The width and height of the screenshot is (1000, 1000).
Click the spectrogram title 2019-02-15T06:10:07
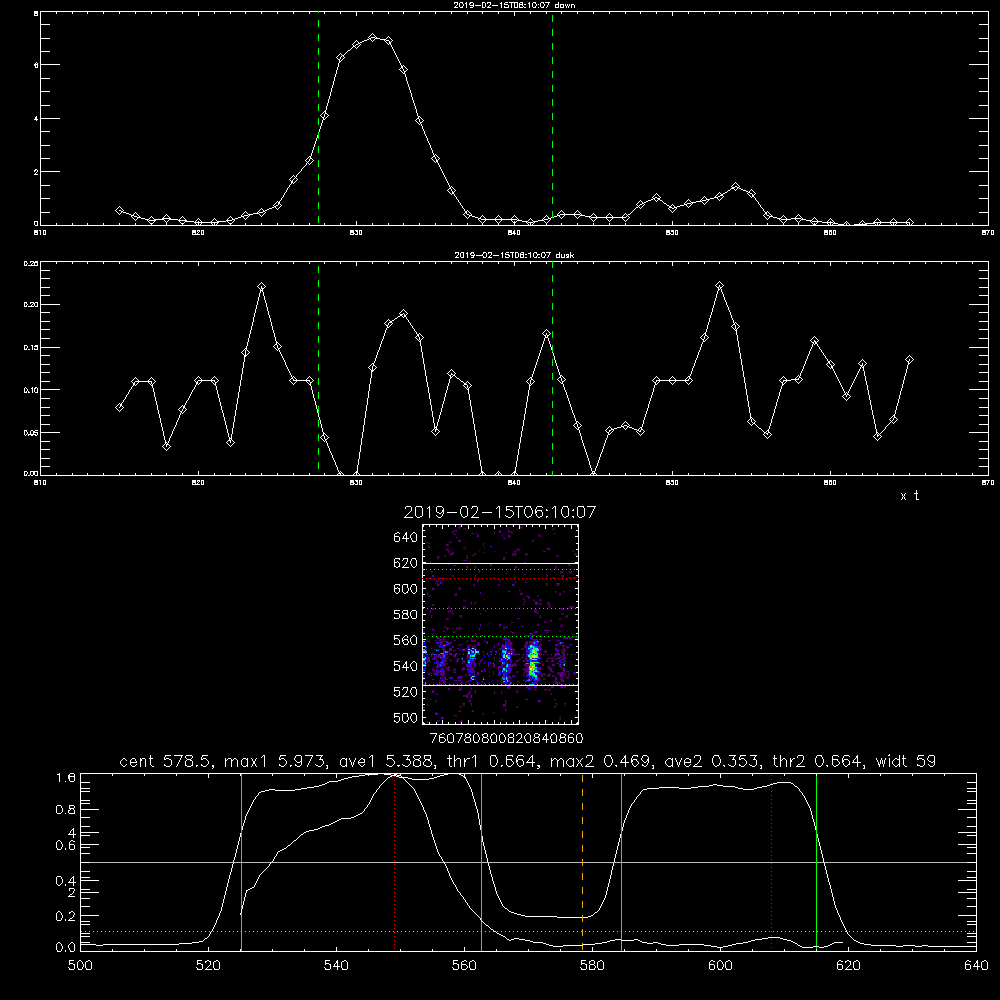pos(500,512)
